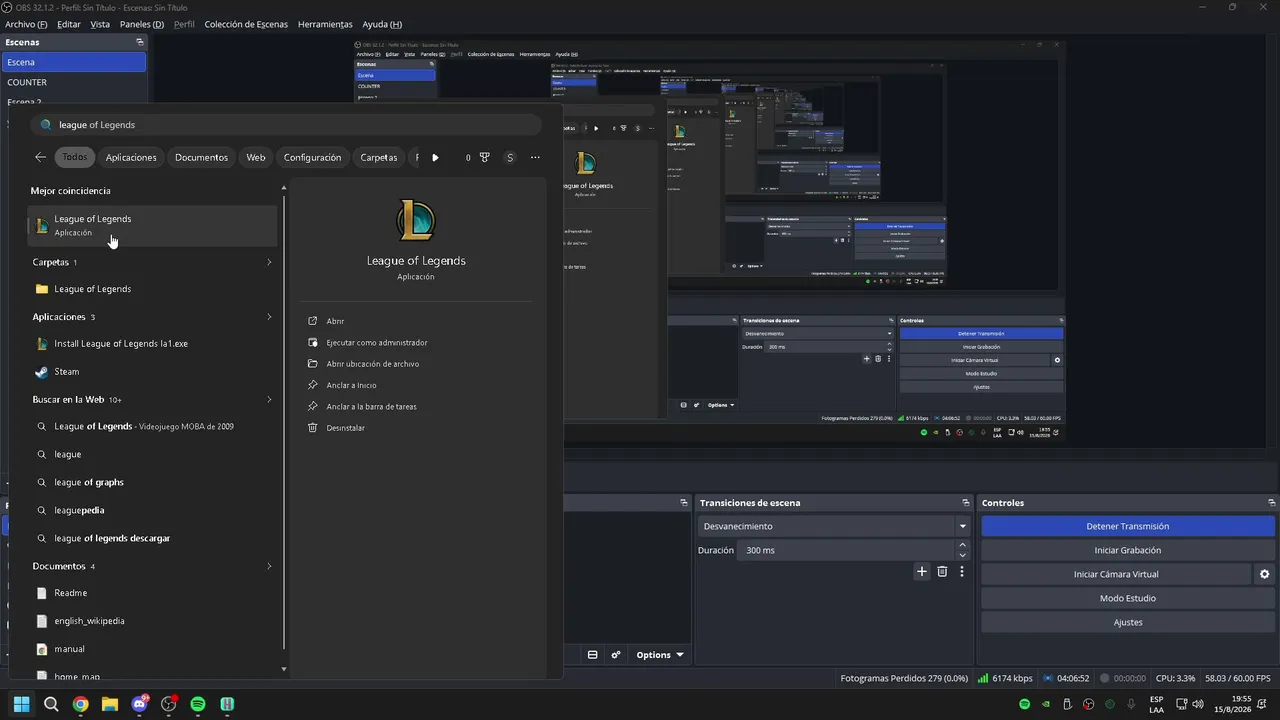1280x720 pixels.
Task: Switch to Aplicaciones search tab
Action: [x=131, y=157]
